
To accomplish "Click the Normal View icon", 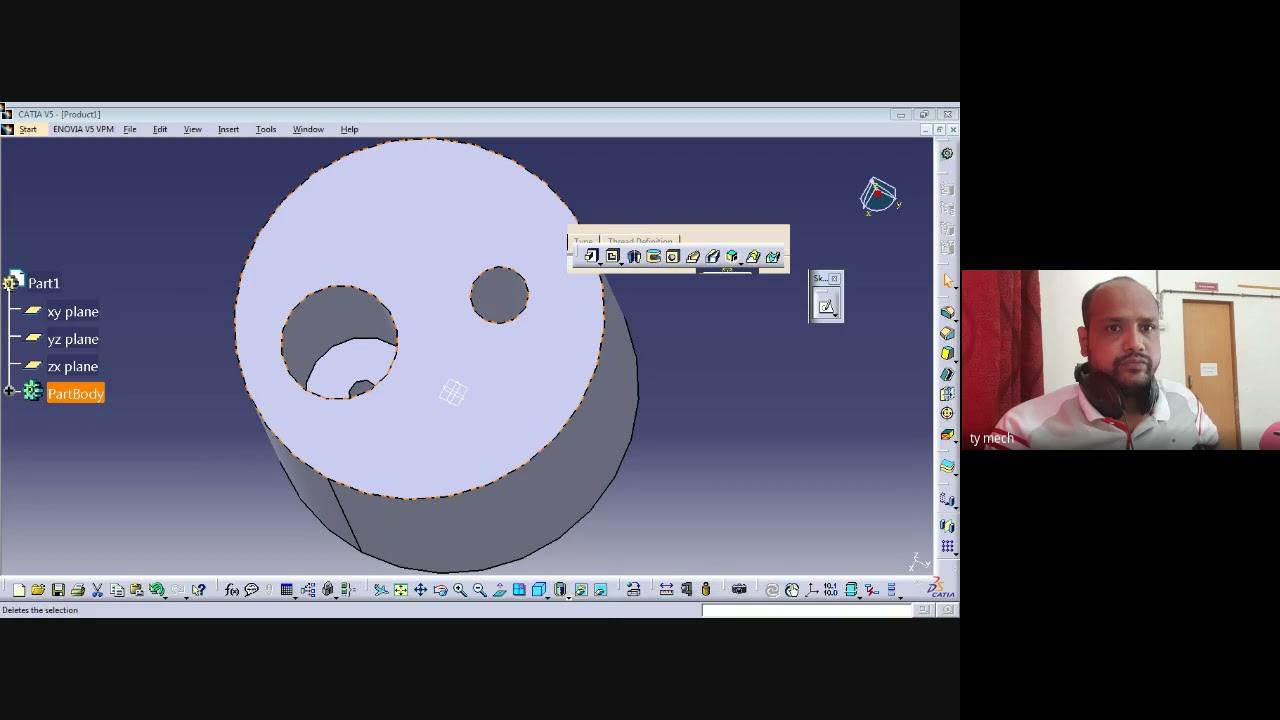I will [500, 590].
